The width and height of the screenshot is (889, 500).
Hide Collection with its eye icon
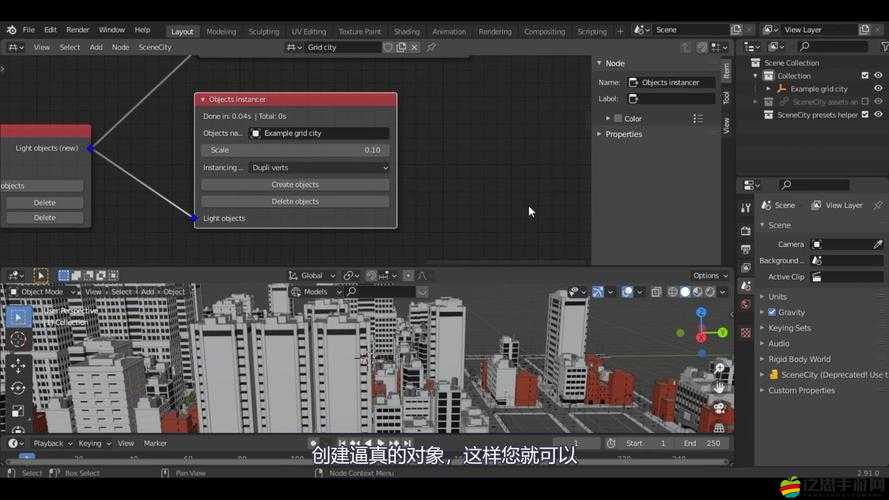click(x=878, y=75)
